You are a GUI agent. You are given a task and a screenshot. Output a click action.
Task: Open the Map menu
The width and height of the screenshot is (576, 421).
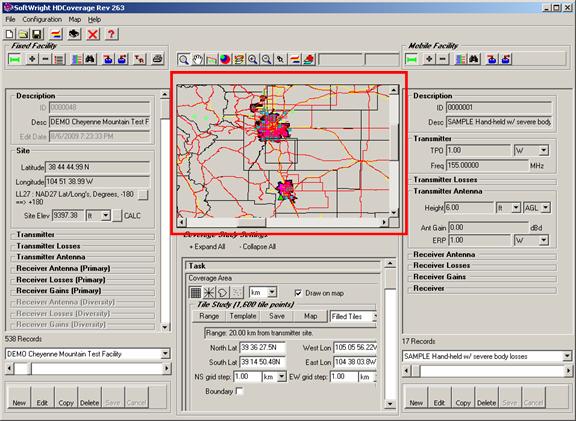(75, 19)
